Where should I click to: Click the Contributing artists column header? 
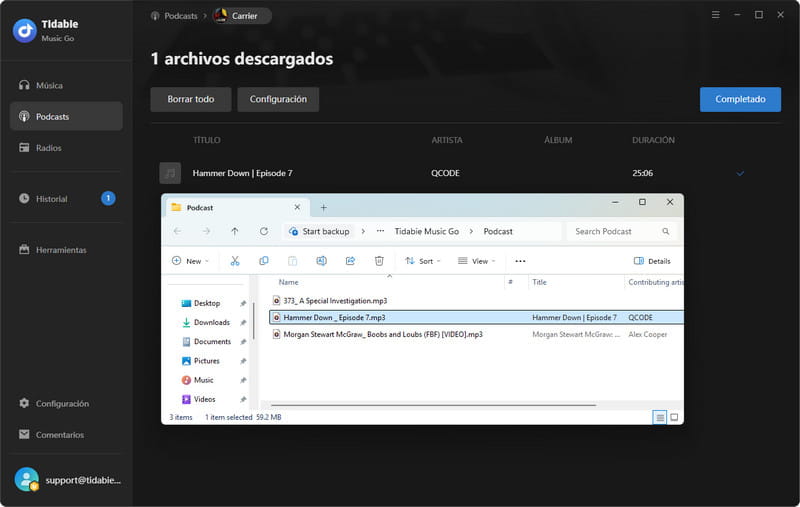click(x=656, y=282)
